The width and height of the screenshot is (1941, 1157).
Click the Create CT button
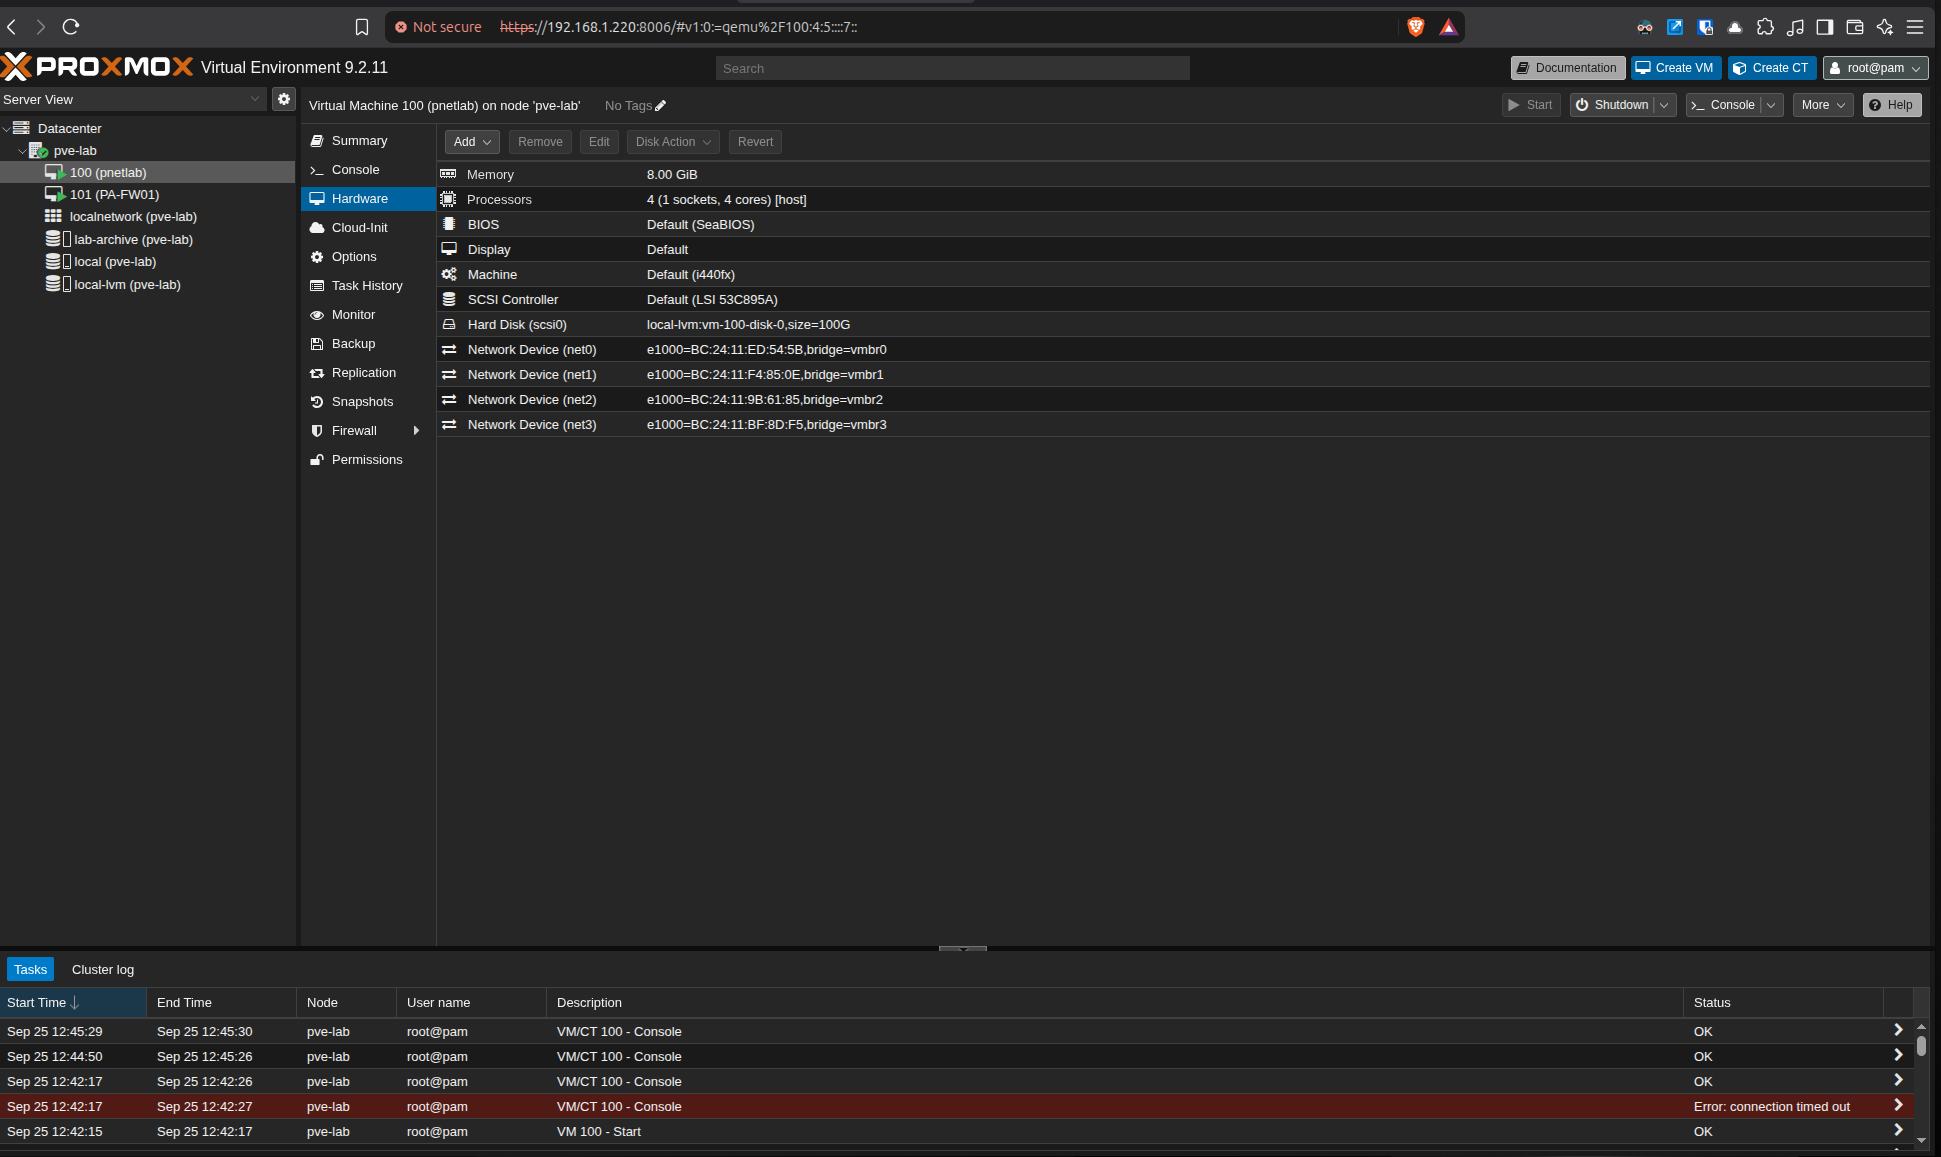1772,68
